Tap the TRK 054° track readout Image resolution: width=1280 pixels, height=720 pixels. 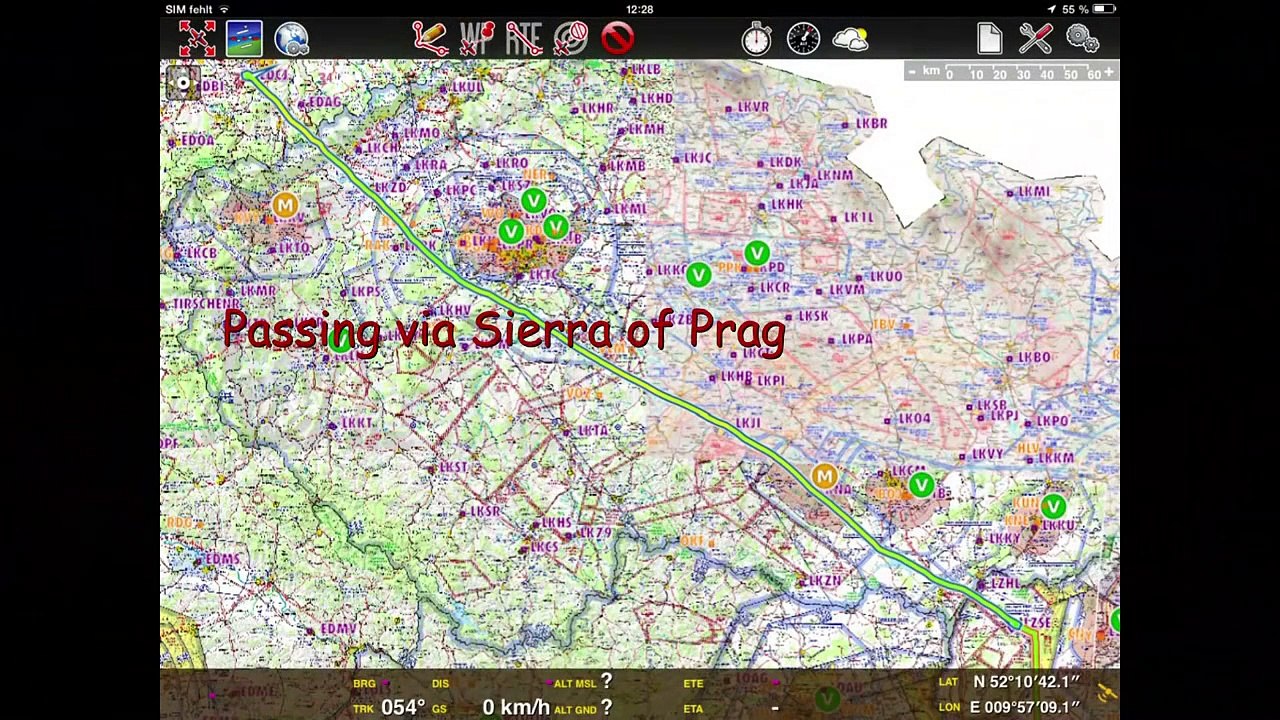click(390, 707)
